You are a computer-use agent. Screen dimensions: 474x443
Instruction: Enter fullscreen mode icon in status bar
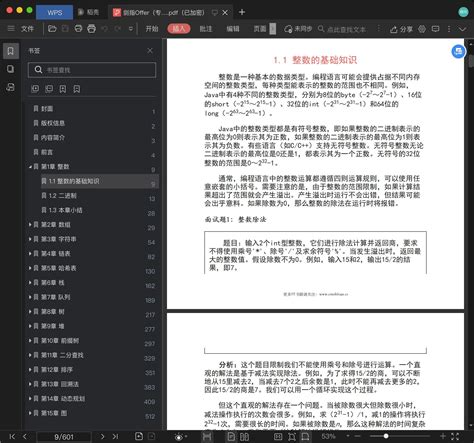click(455, 436)
